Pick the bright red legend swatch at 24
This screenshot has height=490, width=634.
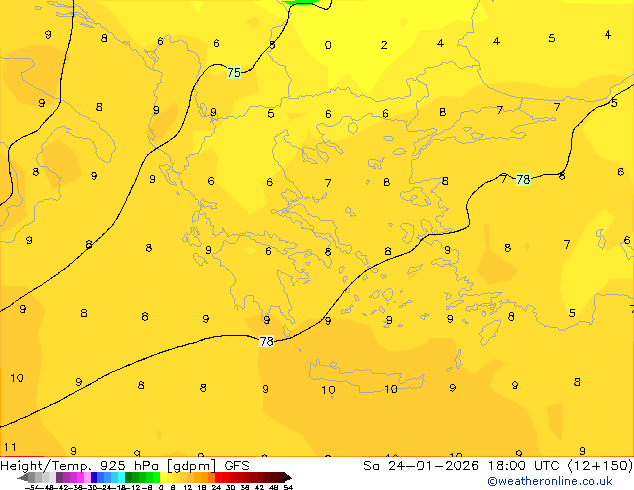pos(218,477)
